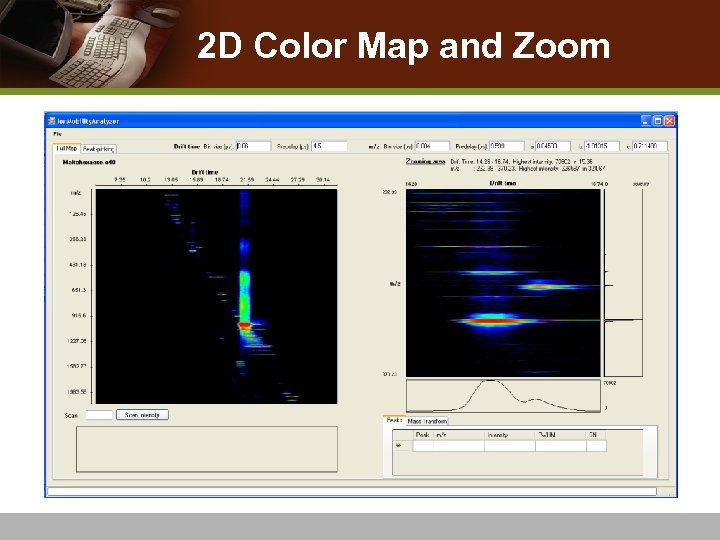Screen dimensions: 720x540
Task: Close the IonMobilityAnalyzer window
Action: click(x=669, y=121)
